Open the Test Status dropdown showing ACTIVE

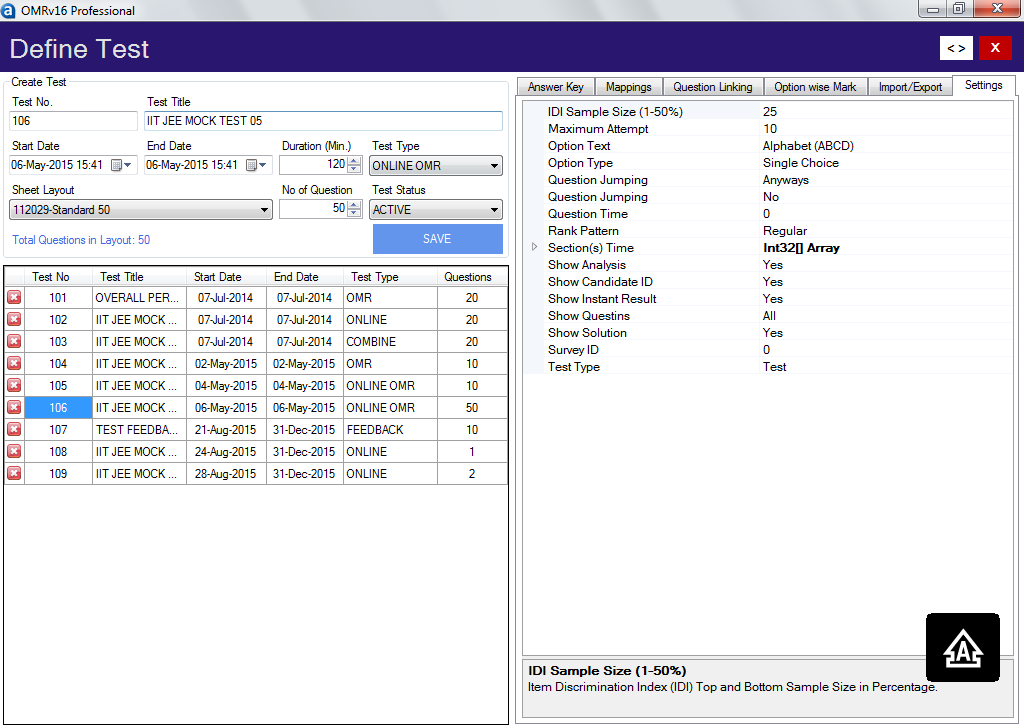pos(435,210)
